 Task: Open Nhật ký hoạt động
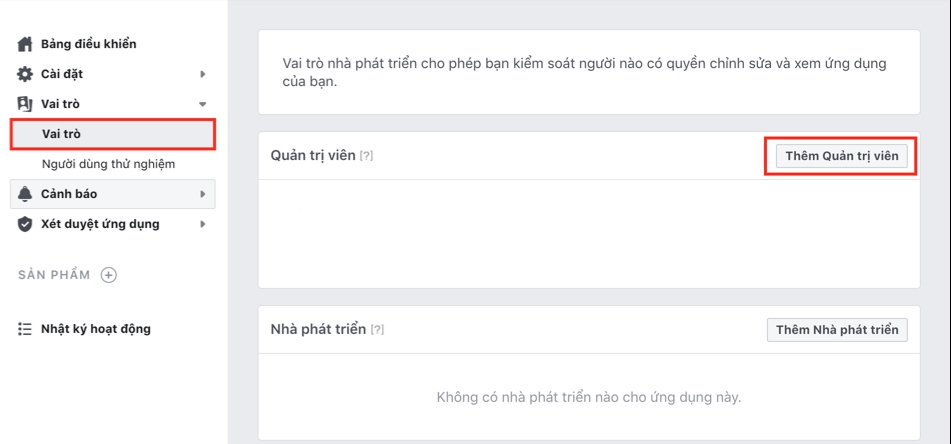(96, 329)
